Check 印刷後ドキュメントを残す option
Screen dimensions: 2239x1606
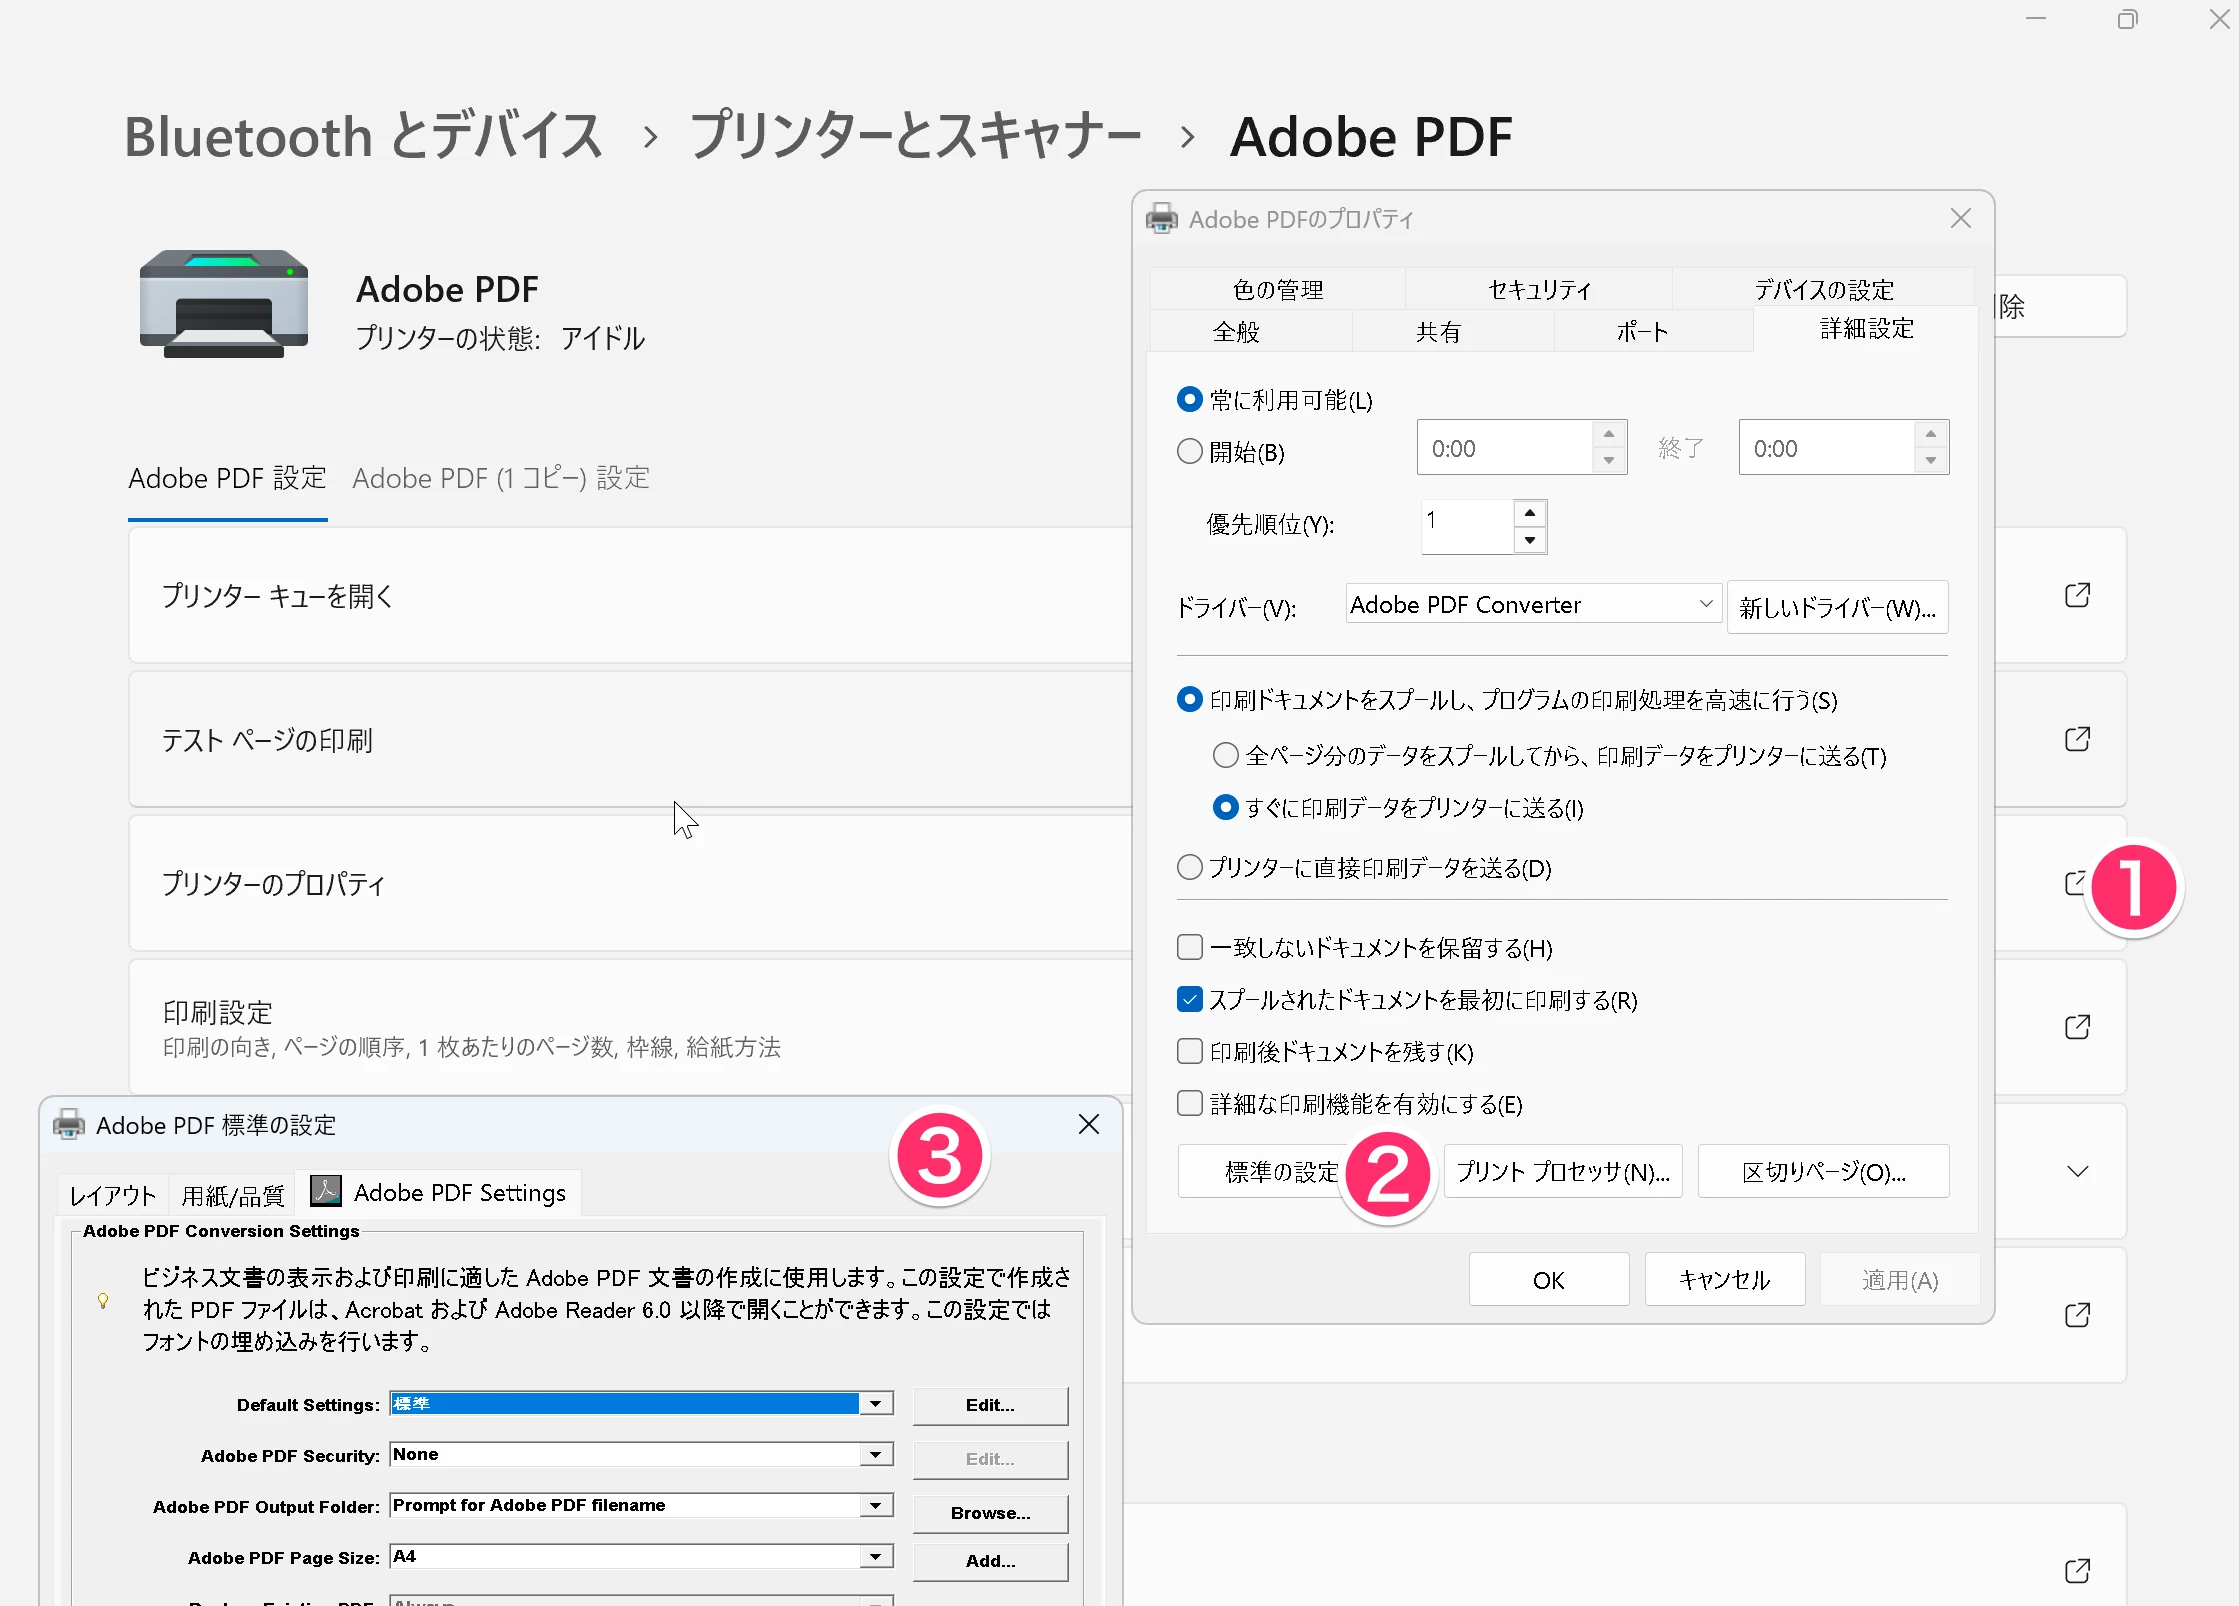[x=1189, y=1051]
